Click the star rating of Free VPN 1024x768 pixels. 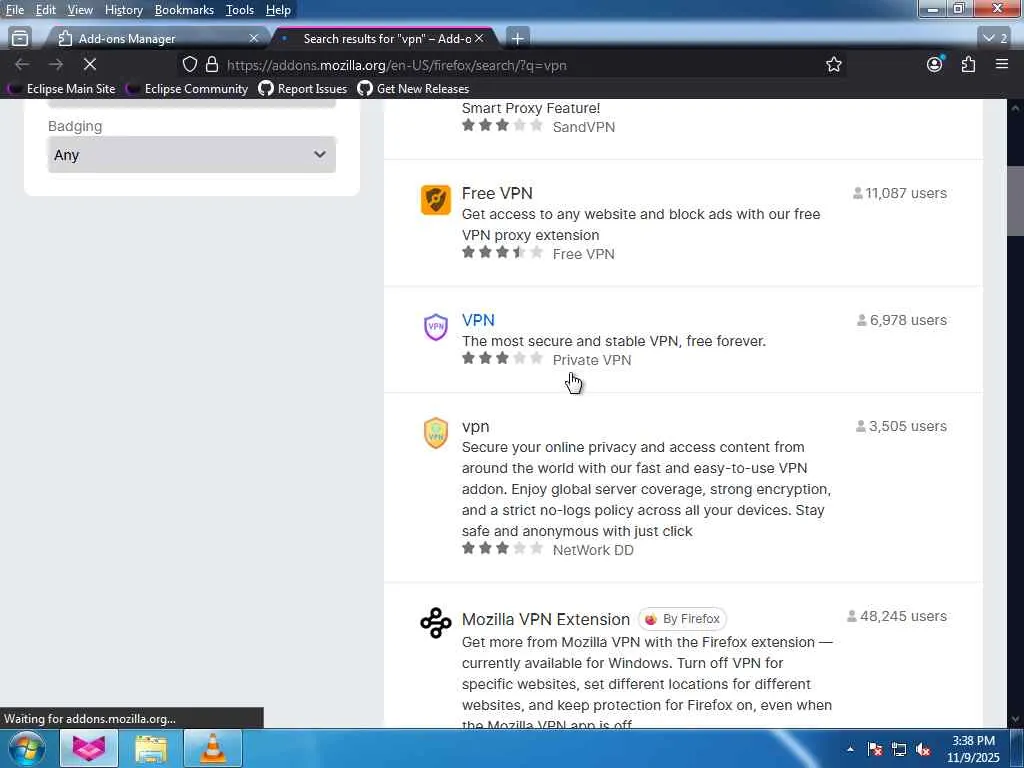point(502,253)
